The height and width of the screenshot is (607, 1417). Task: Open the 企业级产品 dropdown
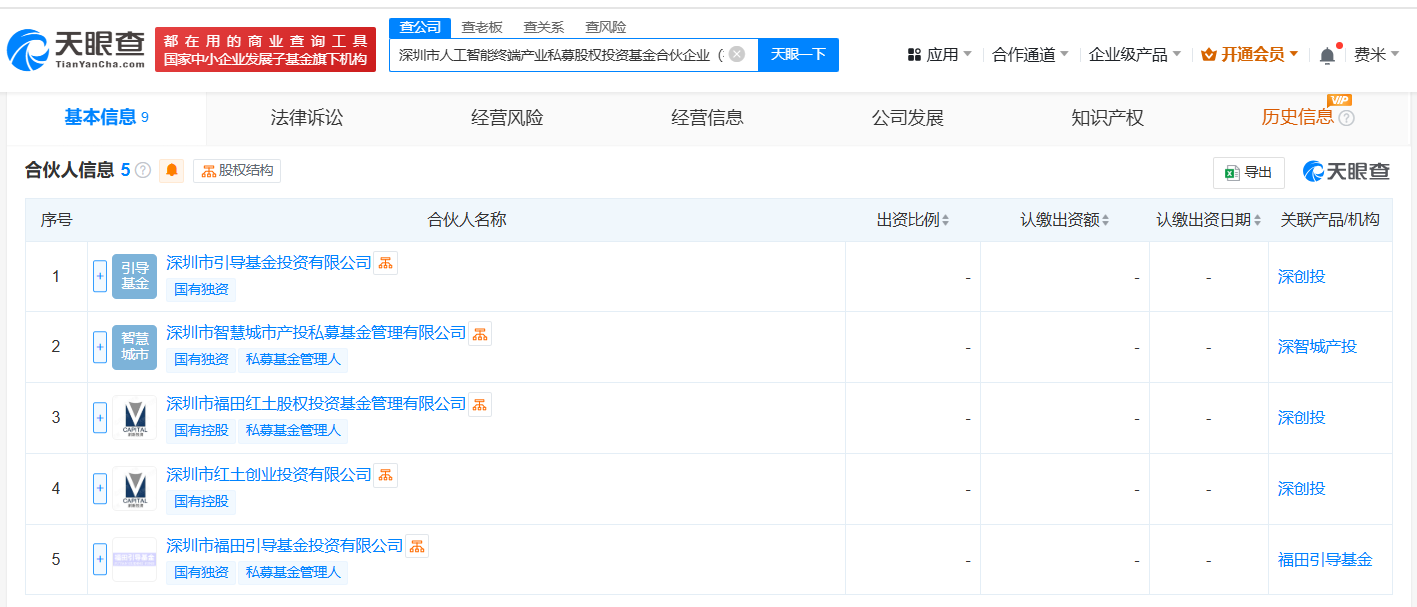[x=1134, y=54]
